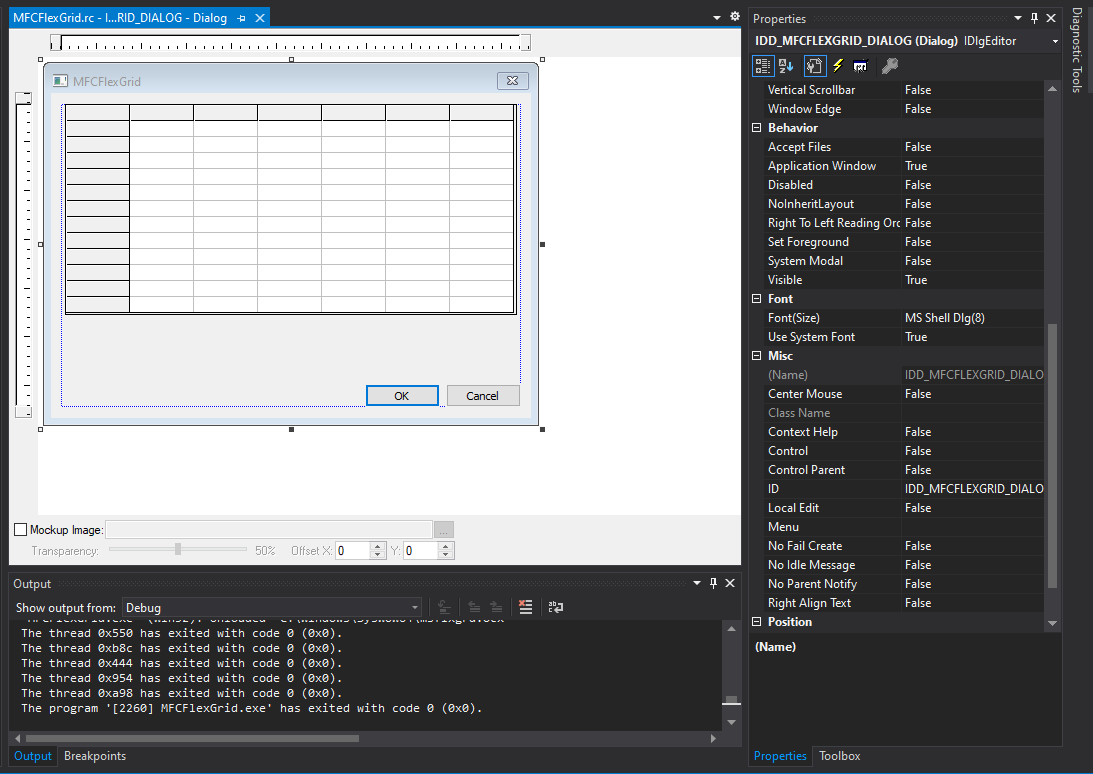Pin the Properties panel

(x=1034, y=18)
